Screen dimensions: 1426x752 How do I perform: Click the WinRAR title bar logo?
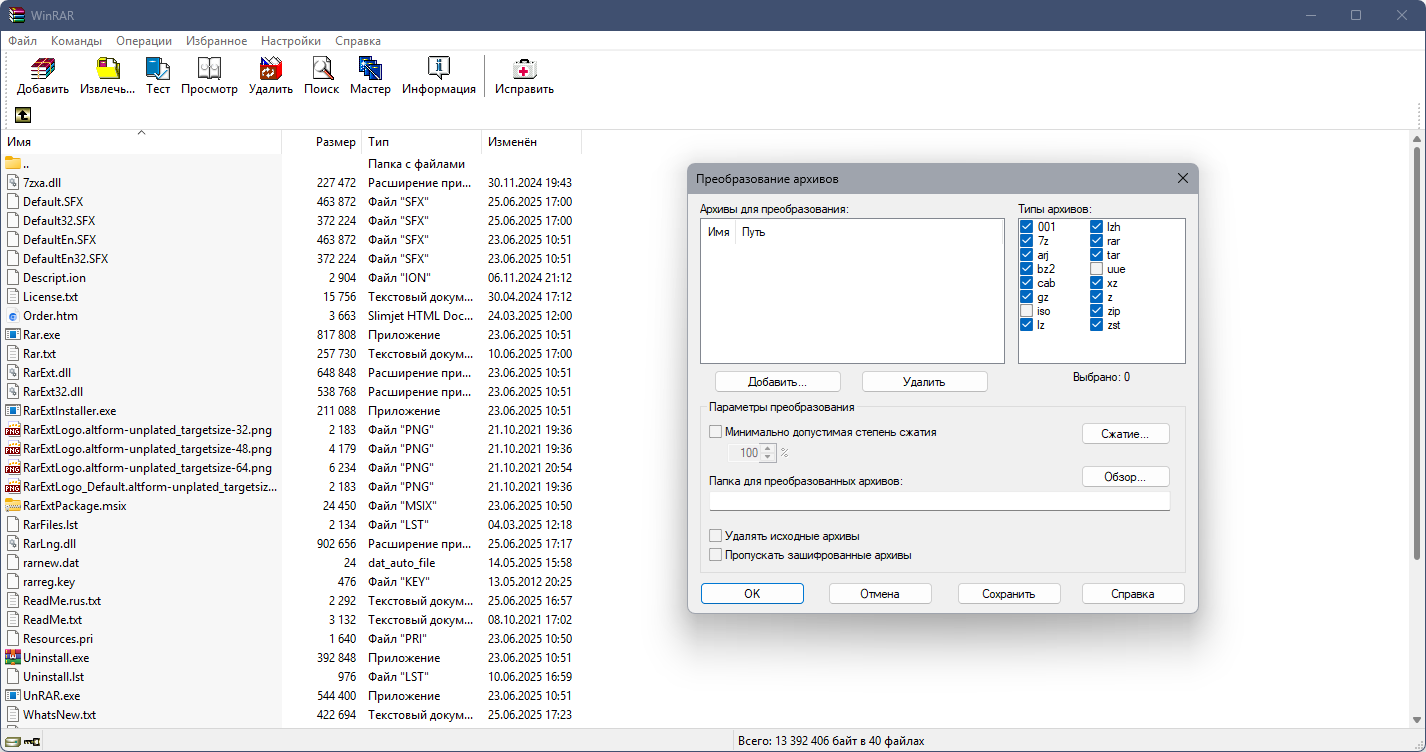(x=16, y=15)
